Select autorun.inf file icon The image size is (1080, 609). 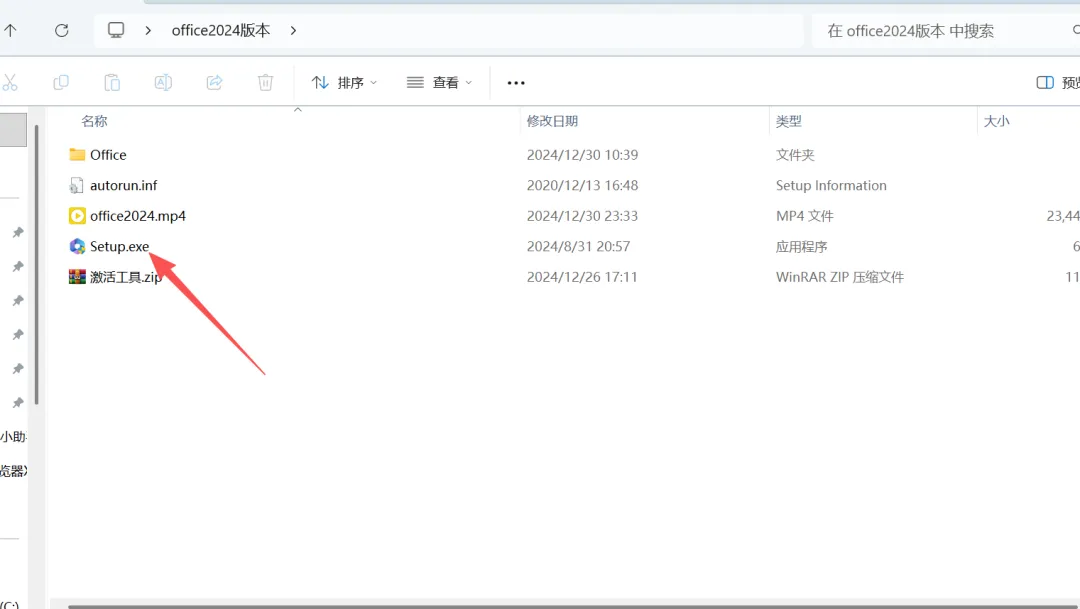[x=76, y=185]
